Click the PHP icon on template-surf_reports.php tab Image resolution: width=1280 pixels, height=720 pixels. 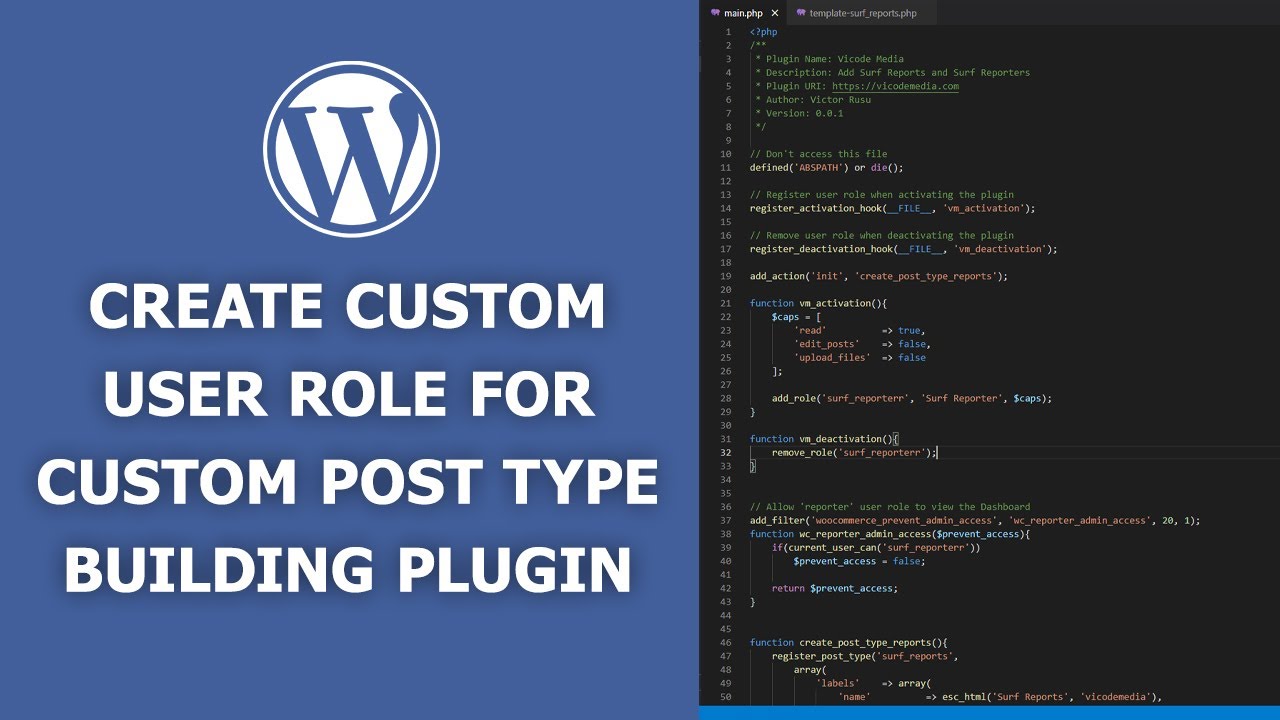coord(801,13)
